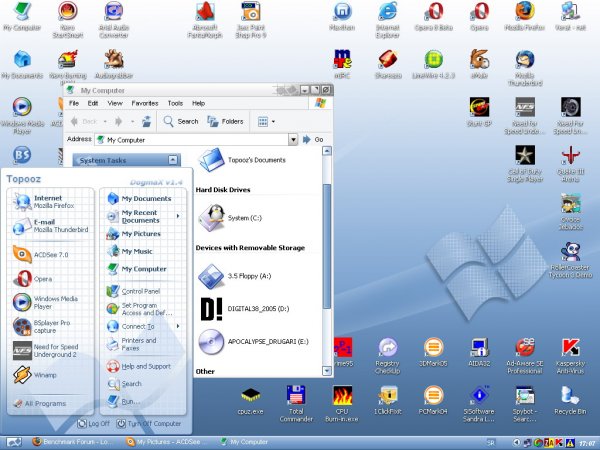Image resolution: width=600 pixels, height=450 pixels.
Task: Open the Call of Duty Single Player icon
Action: coord(525,164)
